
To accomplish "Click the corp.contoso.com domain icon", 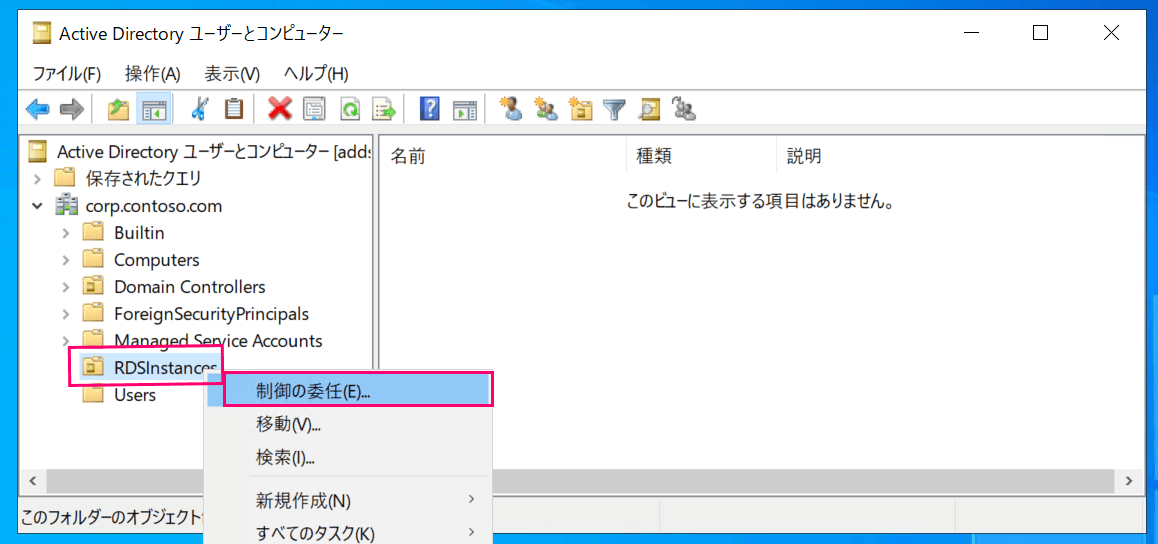I will 68,206.
